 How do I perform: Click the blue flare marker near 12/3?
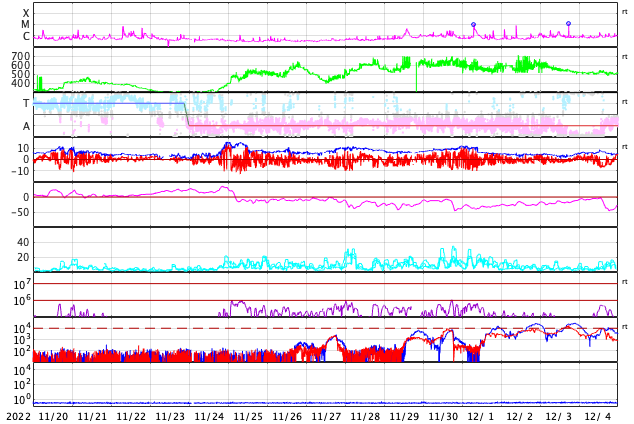click(568, 23)
